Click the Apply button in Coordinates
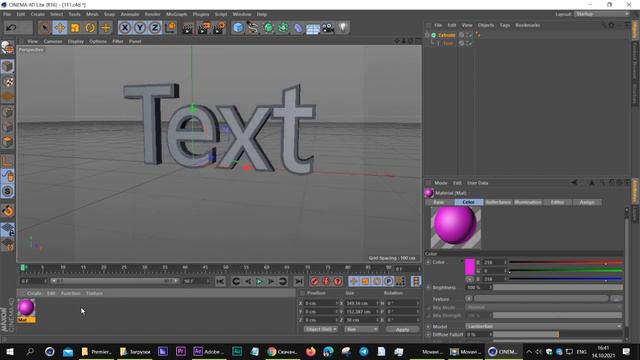This screenshot has width=640, height=360. tap(402, 329)
